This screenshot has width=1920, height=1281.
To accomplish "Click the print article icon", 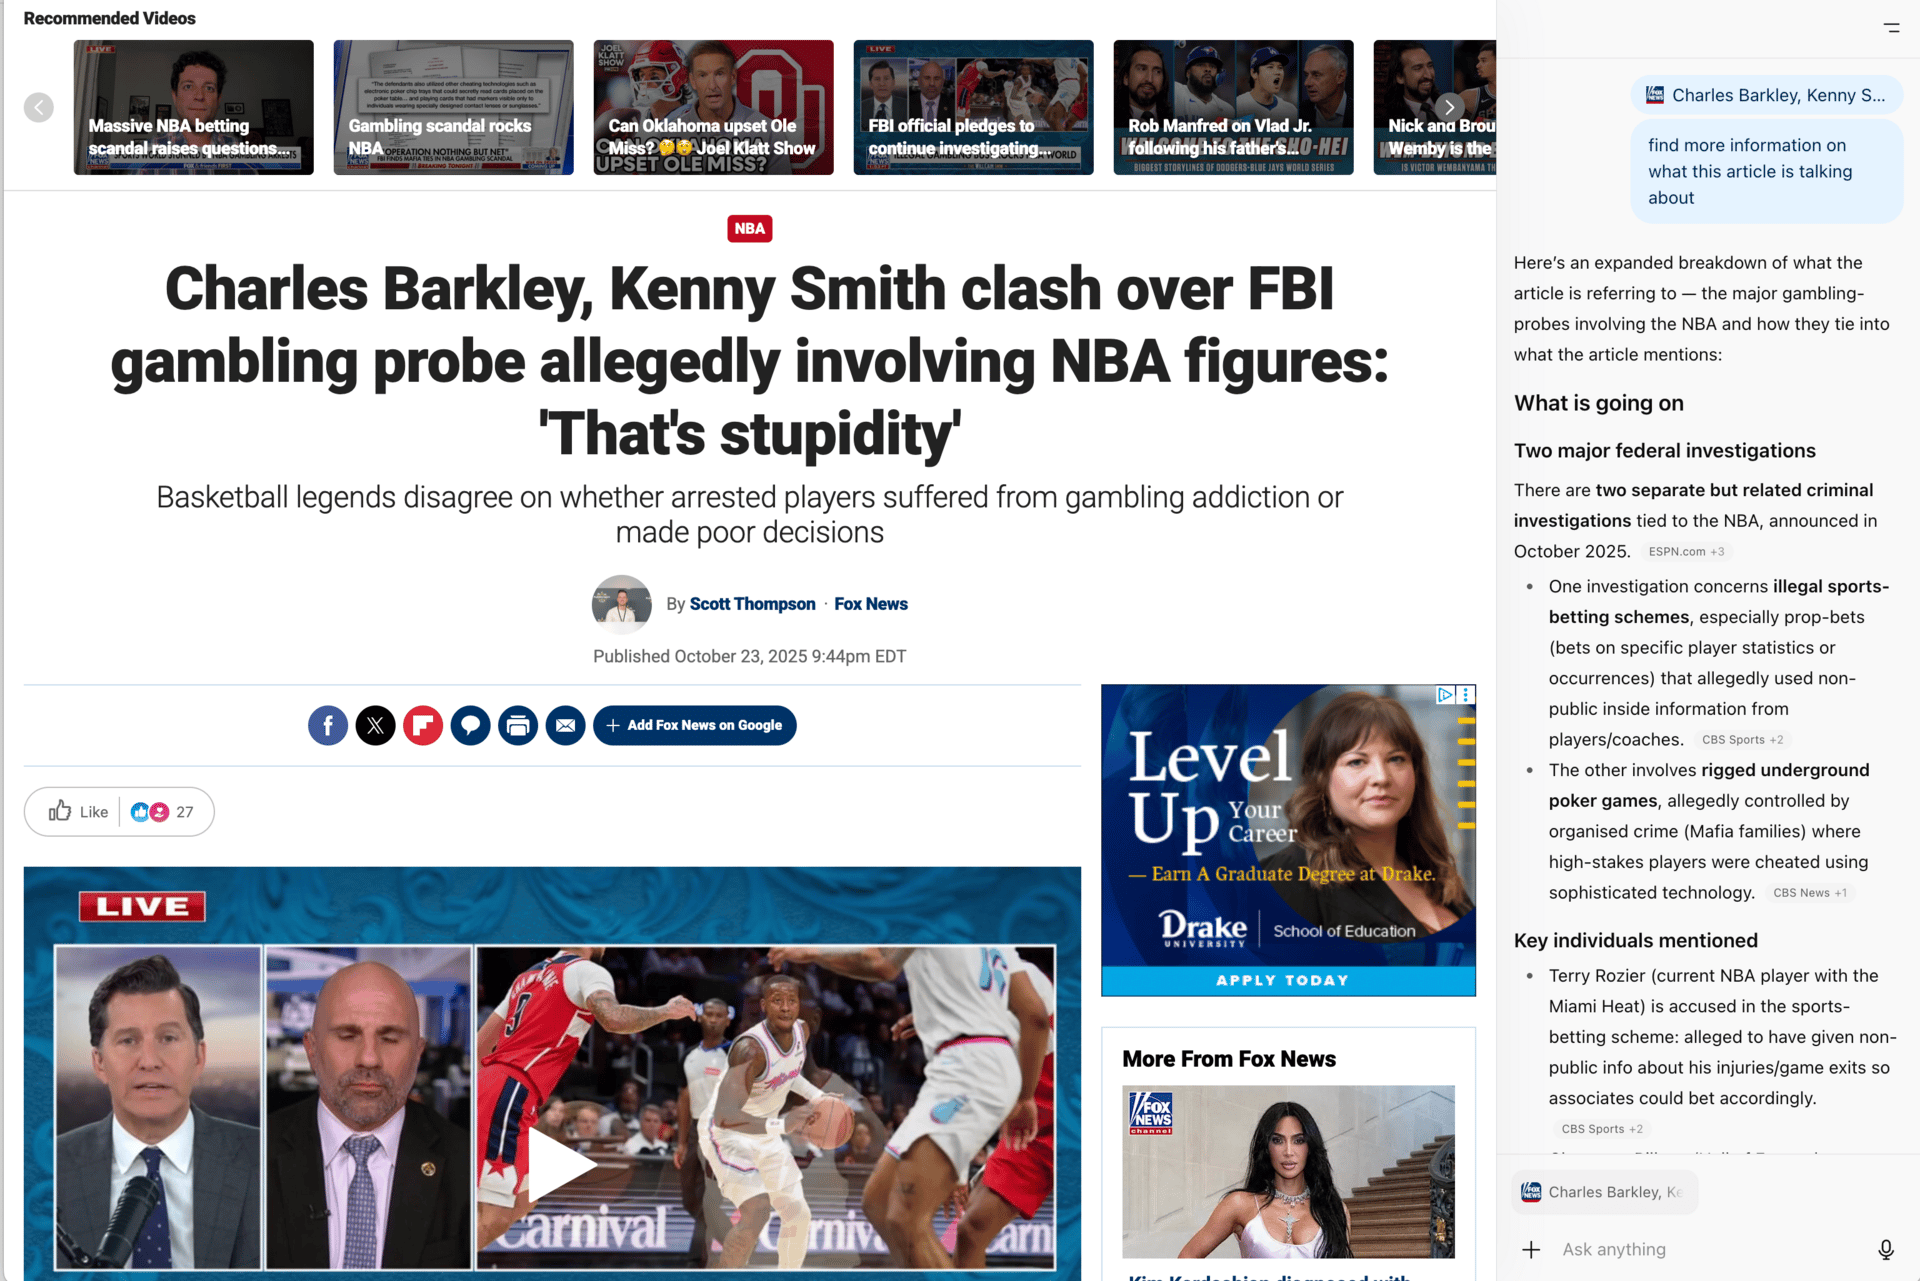I will click(x=518, y=725).
